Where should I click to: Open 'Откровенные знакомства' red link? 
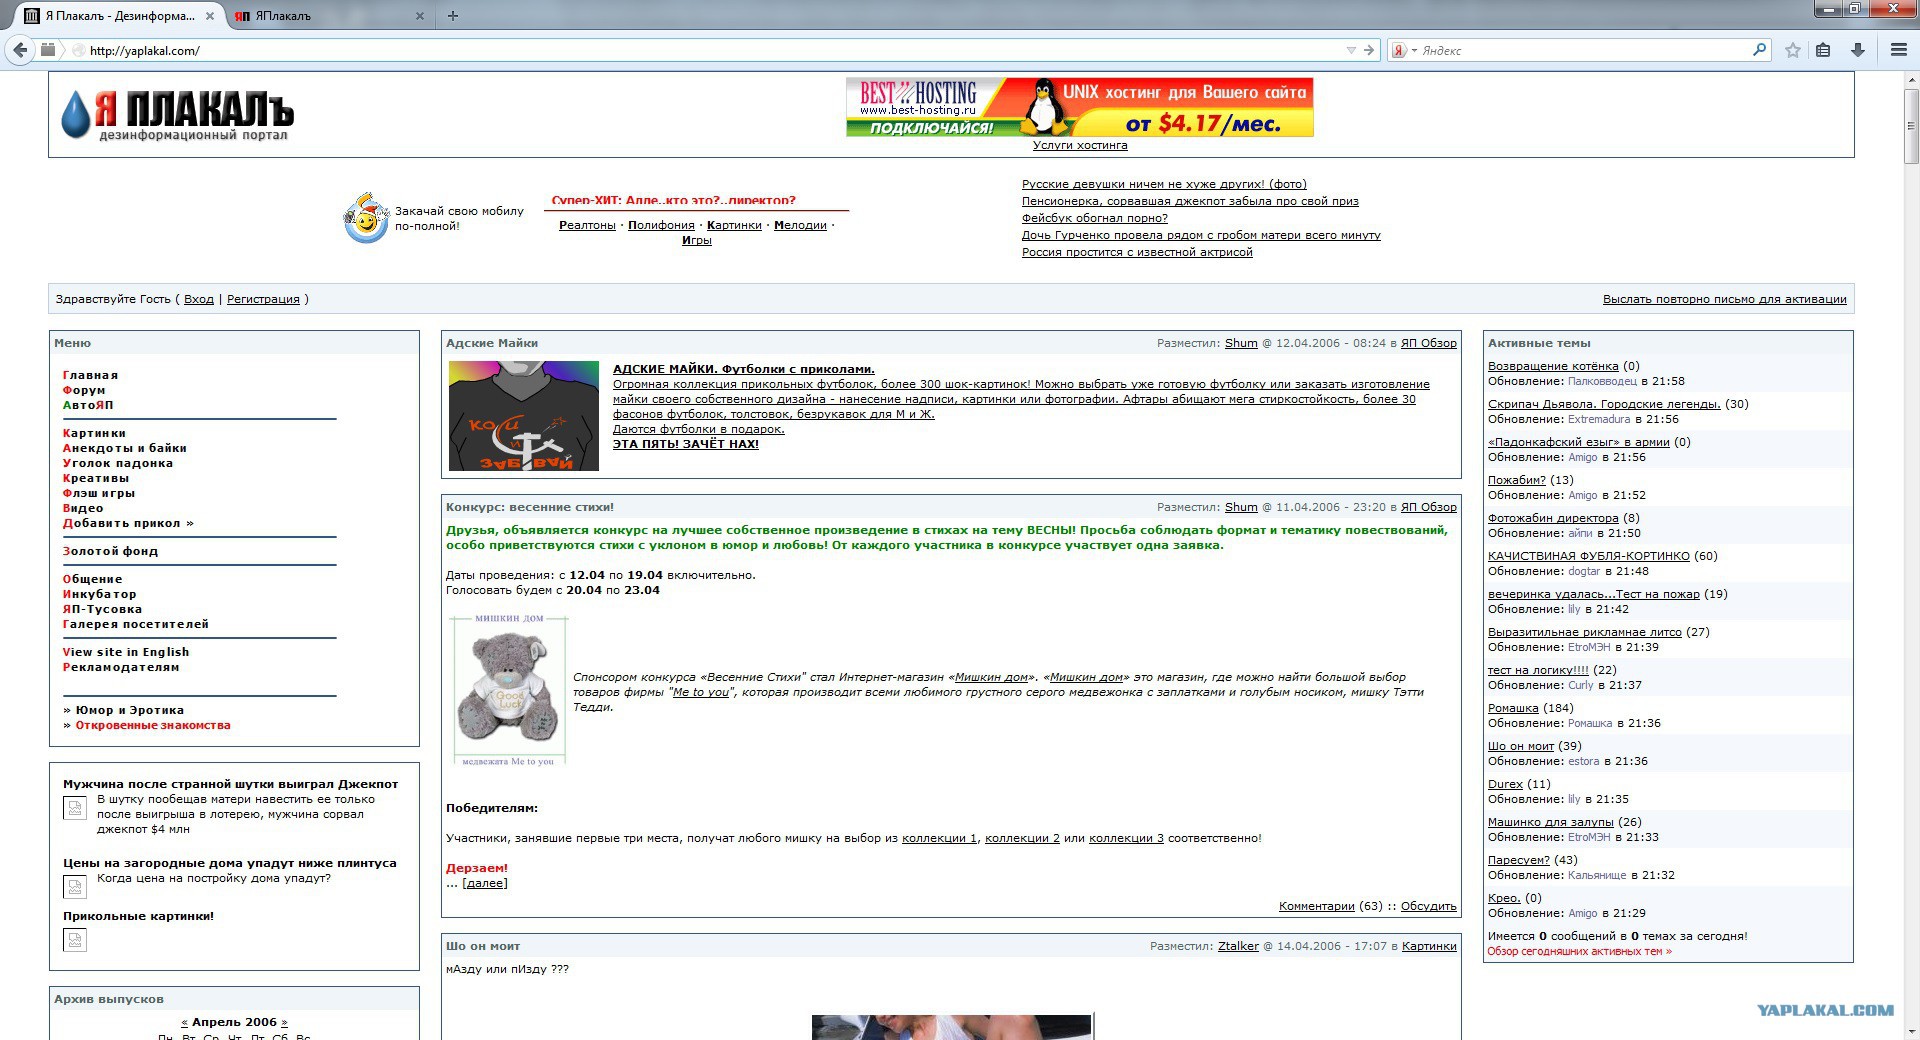click(153, 725)
